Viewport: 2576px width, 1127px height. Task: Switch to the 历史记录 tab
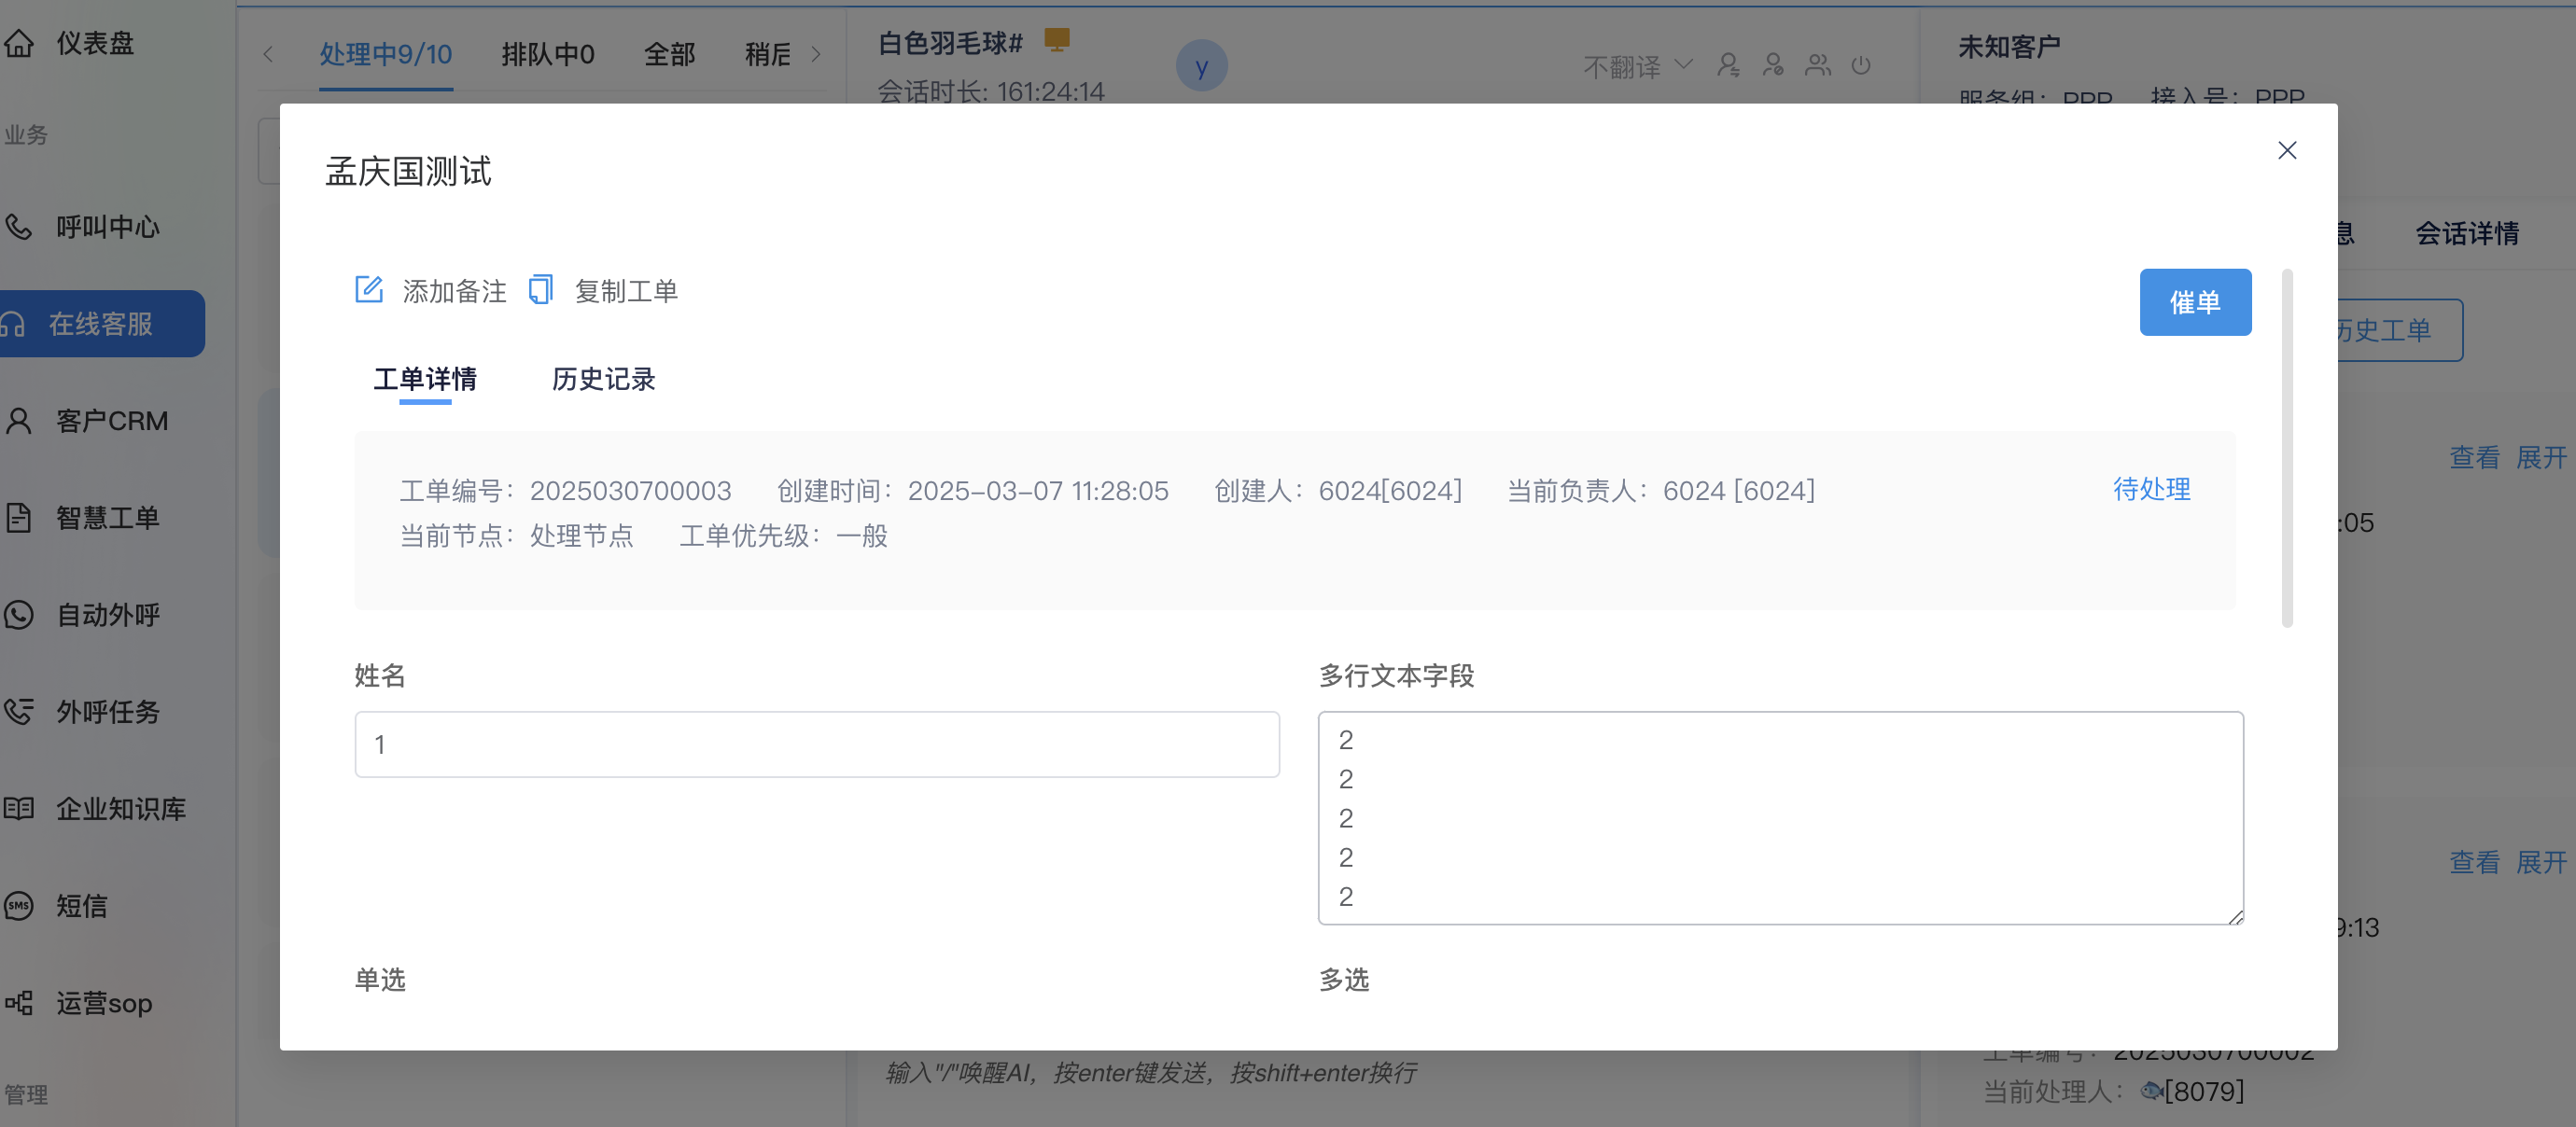pyautogui.click(x=604, y=379)
